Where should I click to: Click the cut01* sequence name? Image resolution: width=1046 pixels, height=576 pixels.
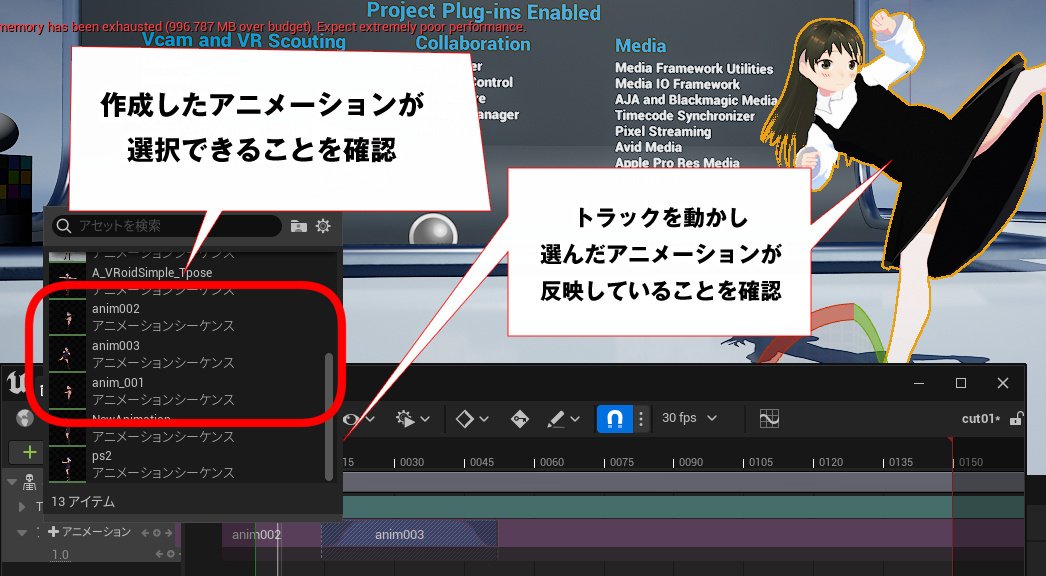[x=981, y=418]
